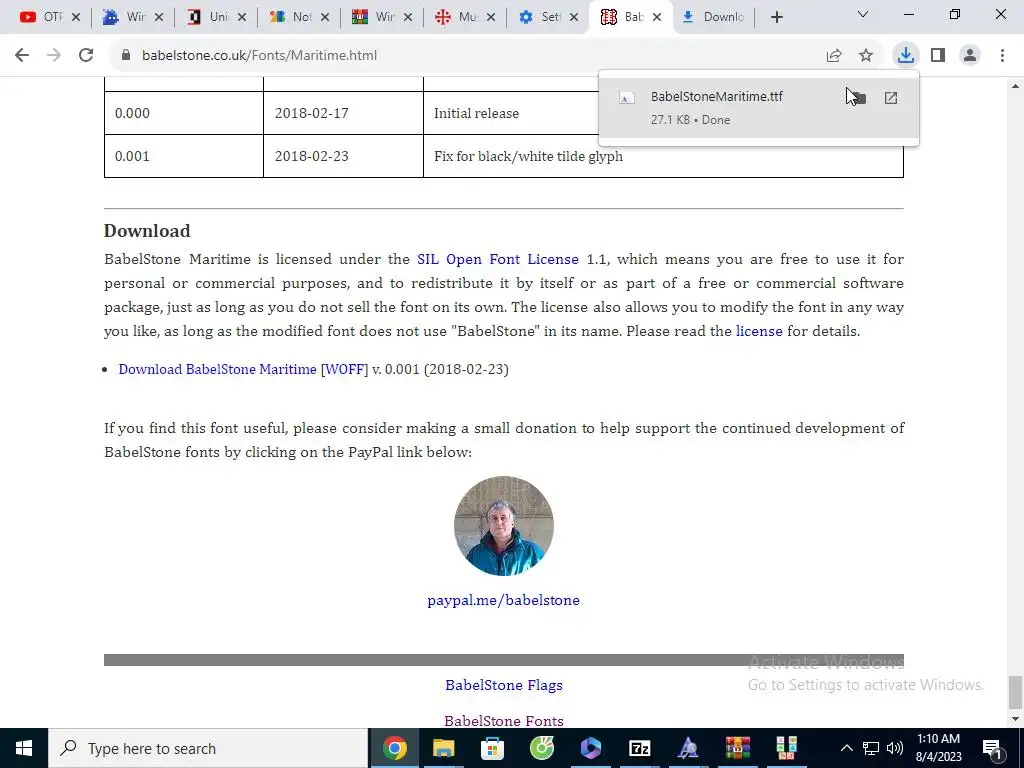Click the PayPal portrait photo
Viewport: 1024px width, 768px height.
[x=504, y=526]
